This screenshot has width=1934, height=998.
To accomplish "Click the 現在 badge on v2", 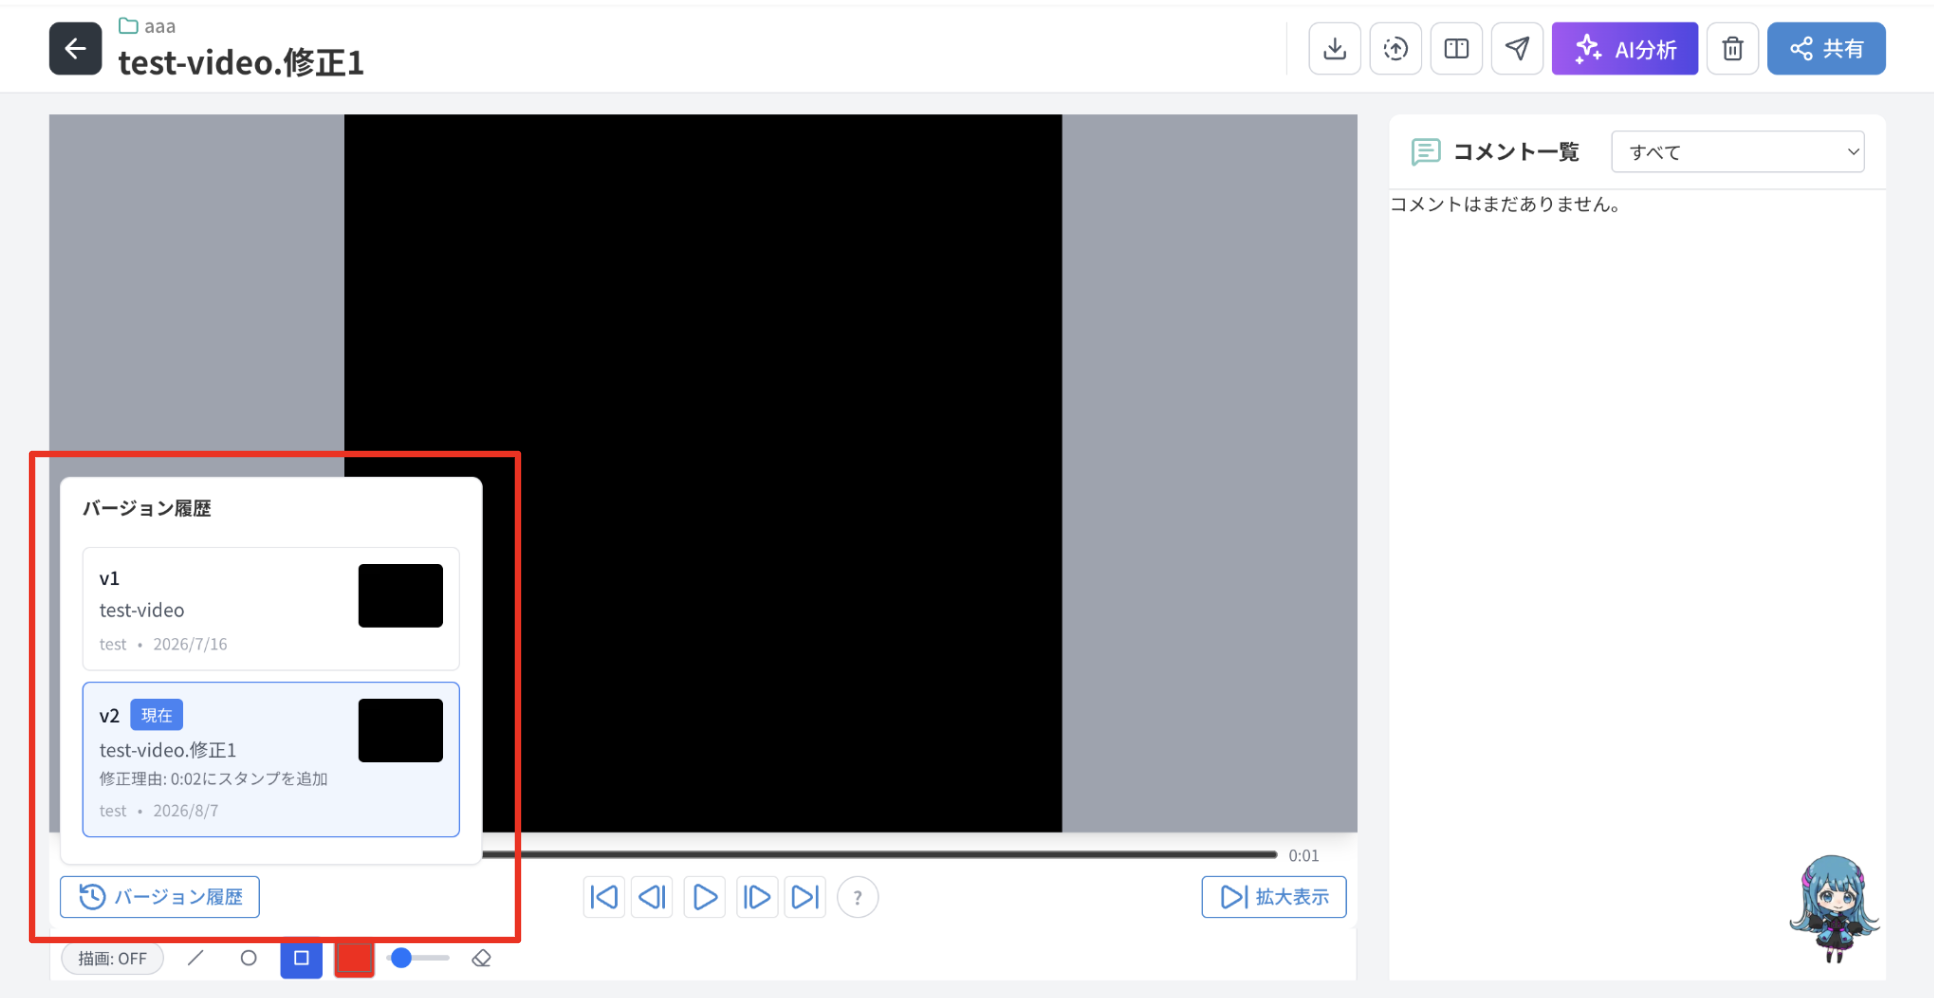I will coord(157,715).
